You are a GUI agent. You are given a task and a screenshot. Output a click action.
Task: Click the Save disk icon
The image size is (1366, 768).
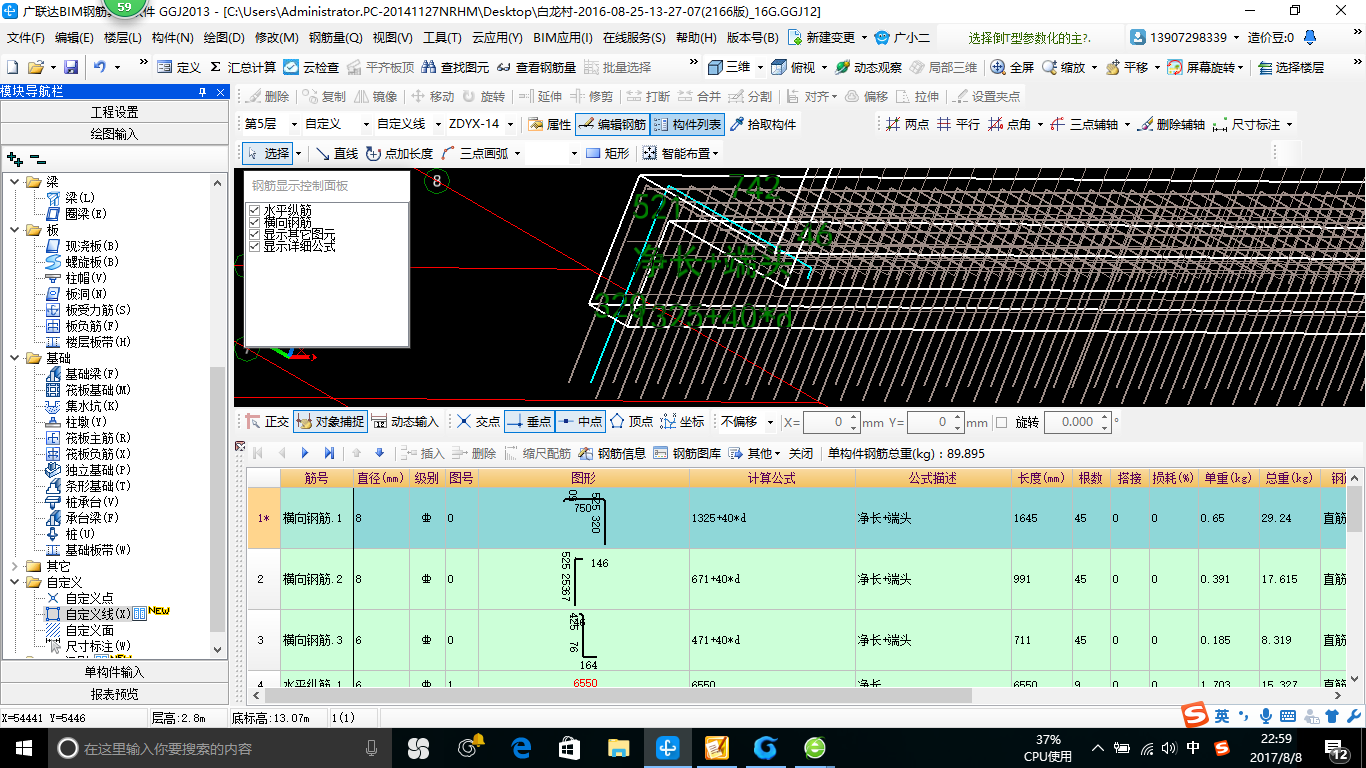[71, 67]
